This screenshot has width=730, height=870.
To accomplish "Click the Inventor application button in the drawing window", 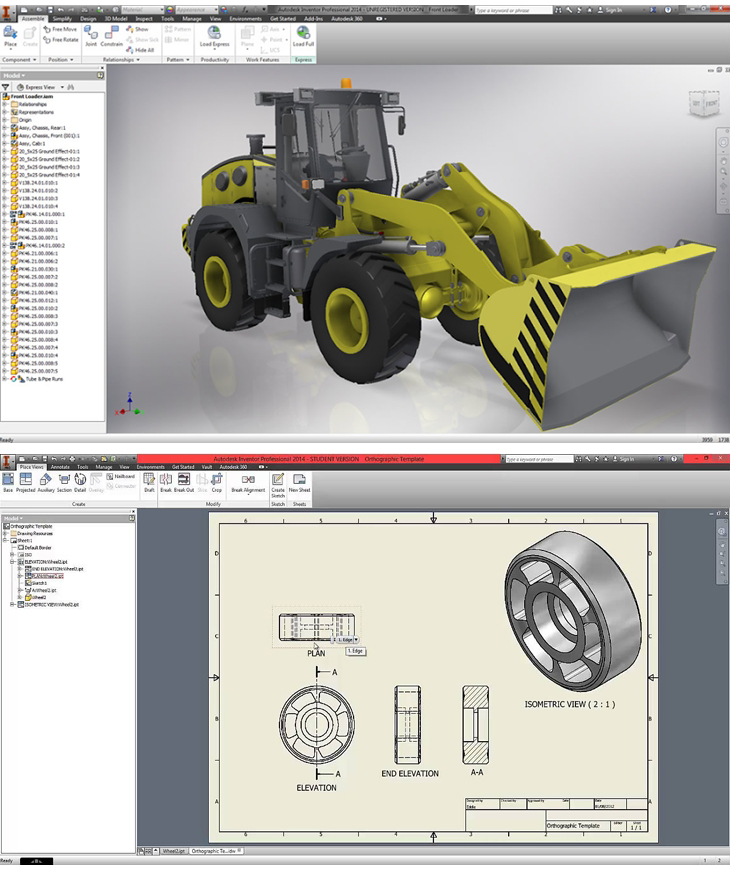I will [7, 462].
